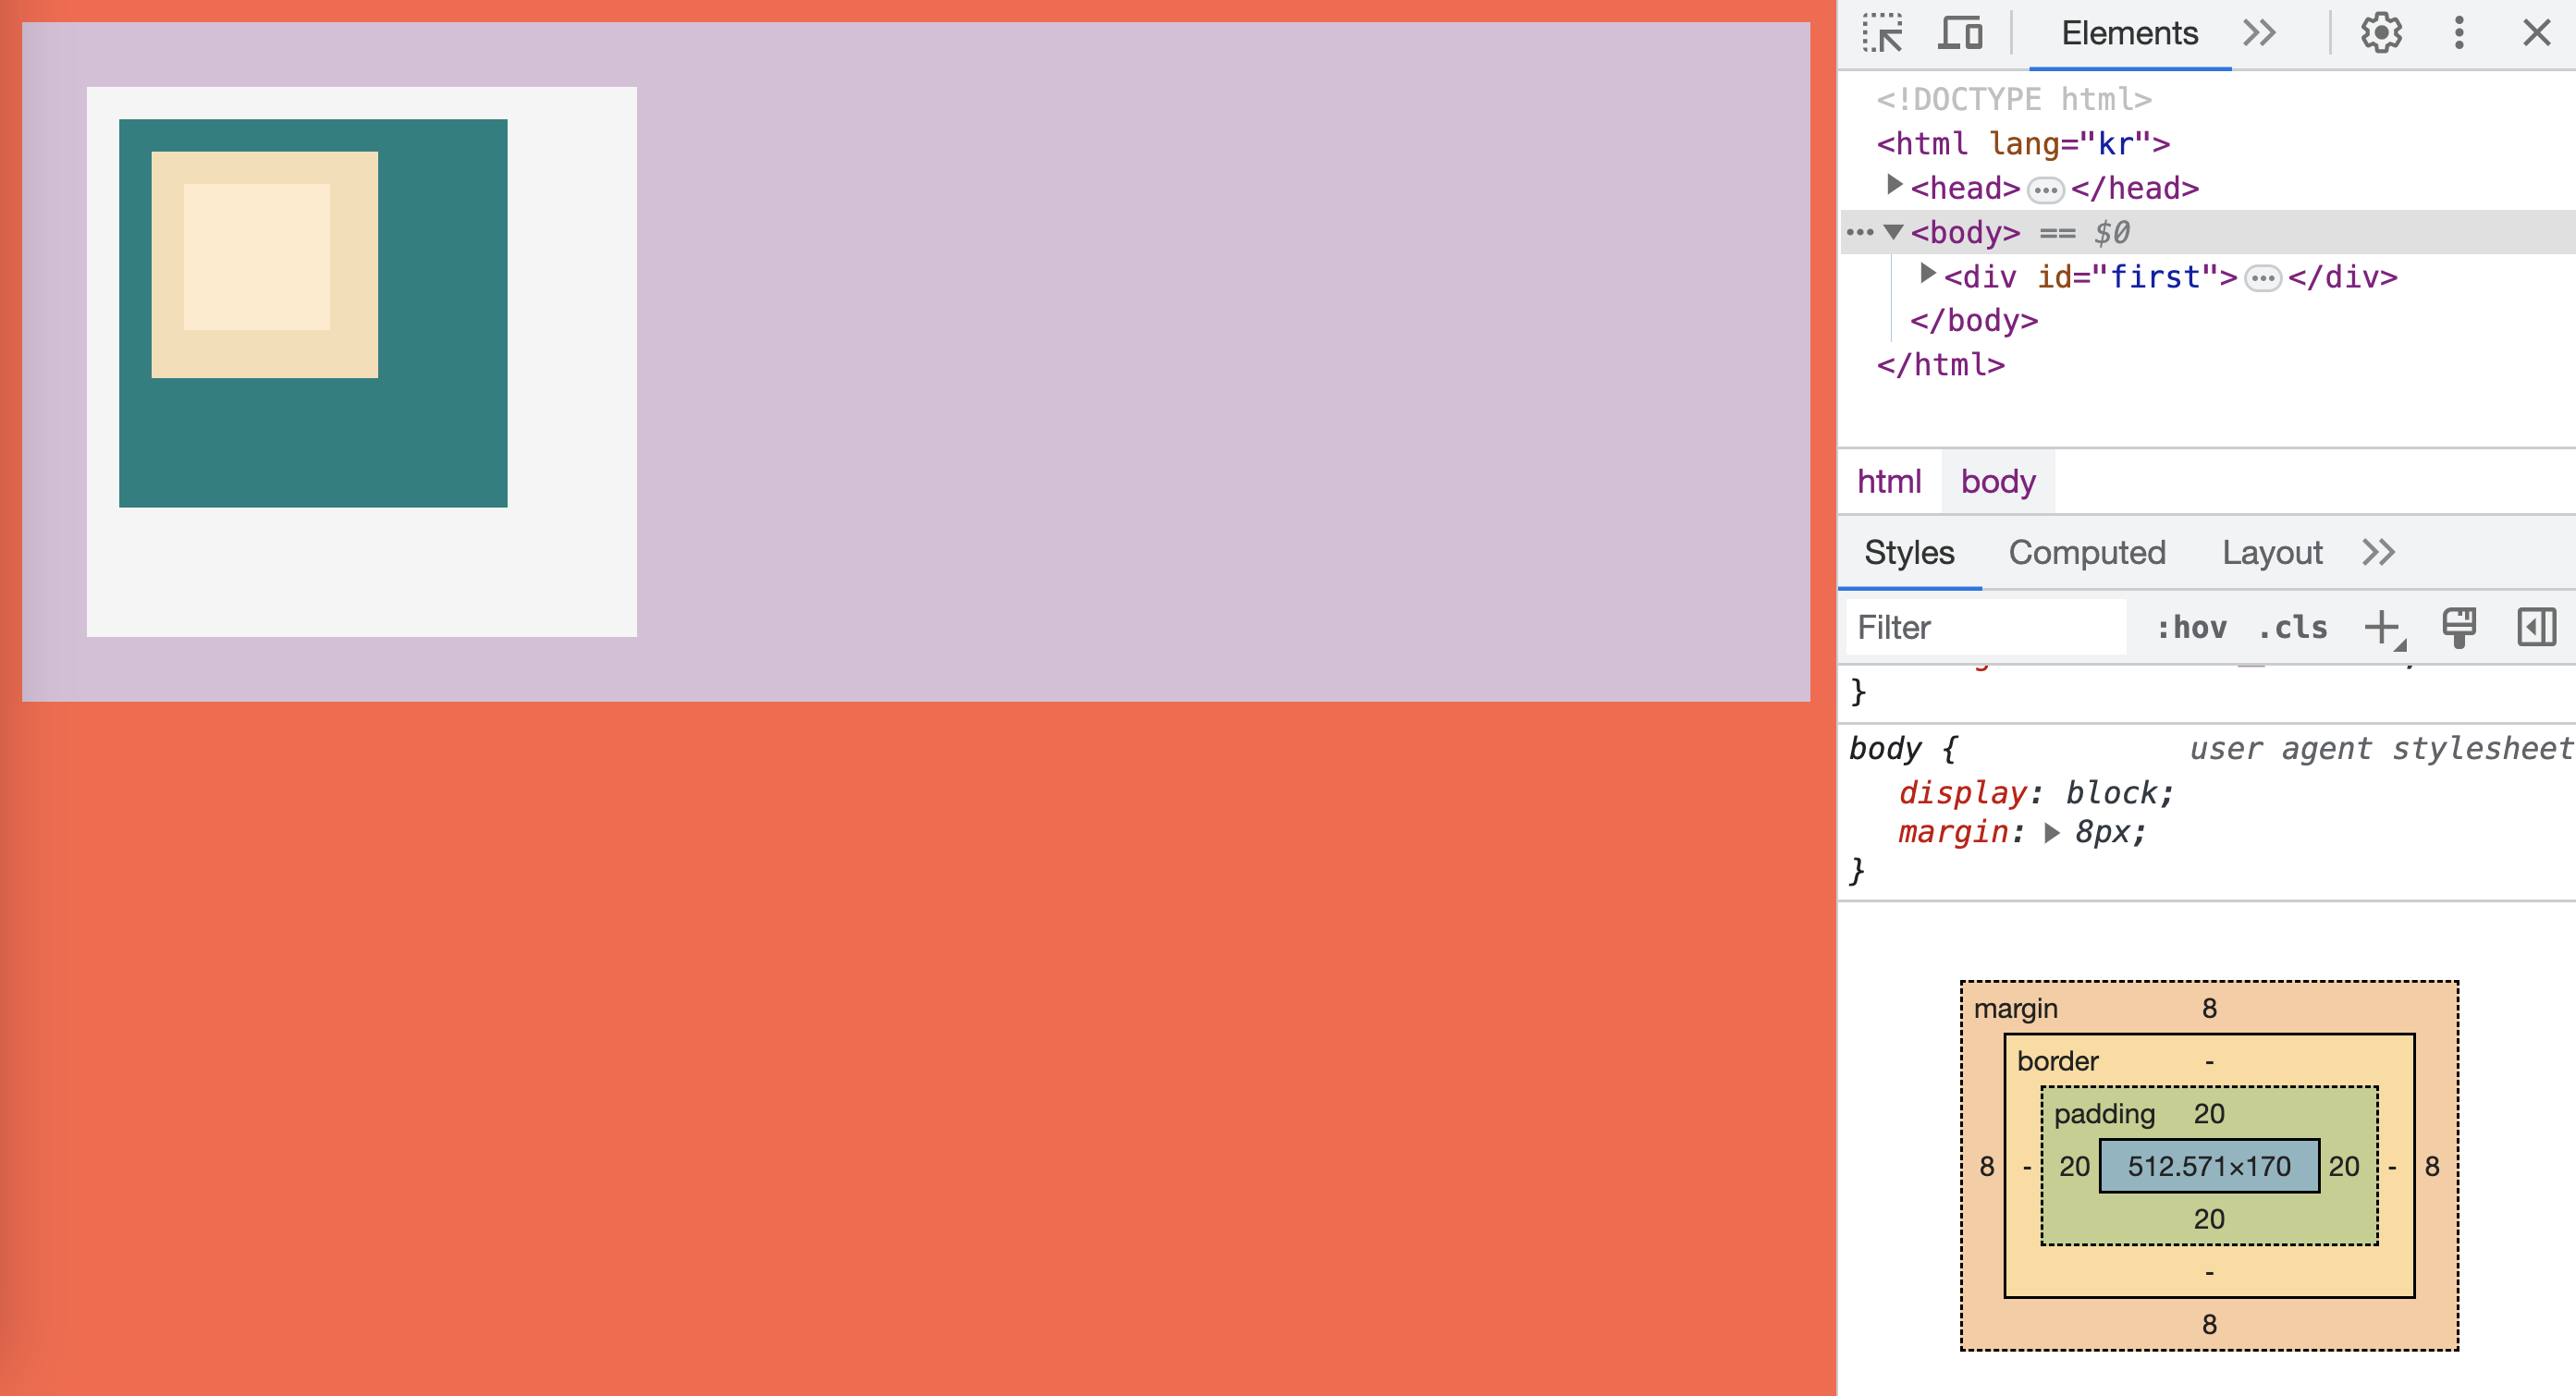Open the rendering emulations paintbrush icon

[2459, 628]
